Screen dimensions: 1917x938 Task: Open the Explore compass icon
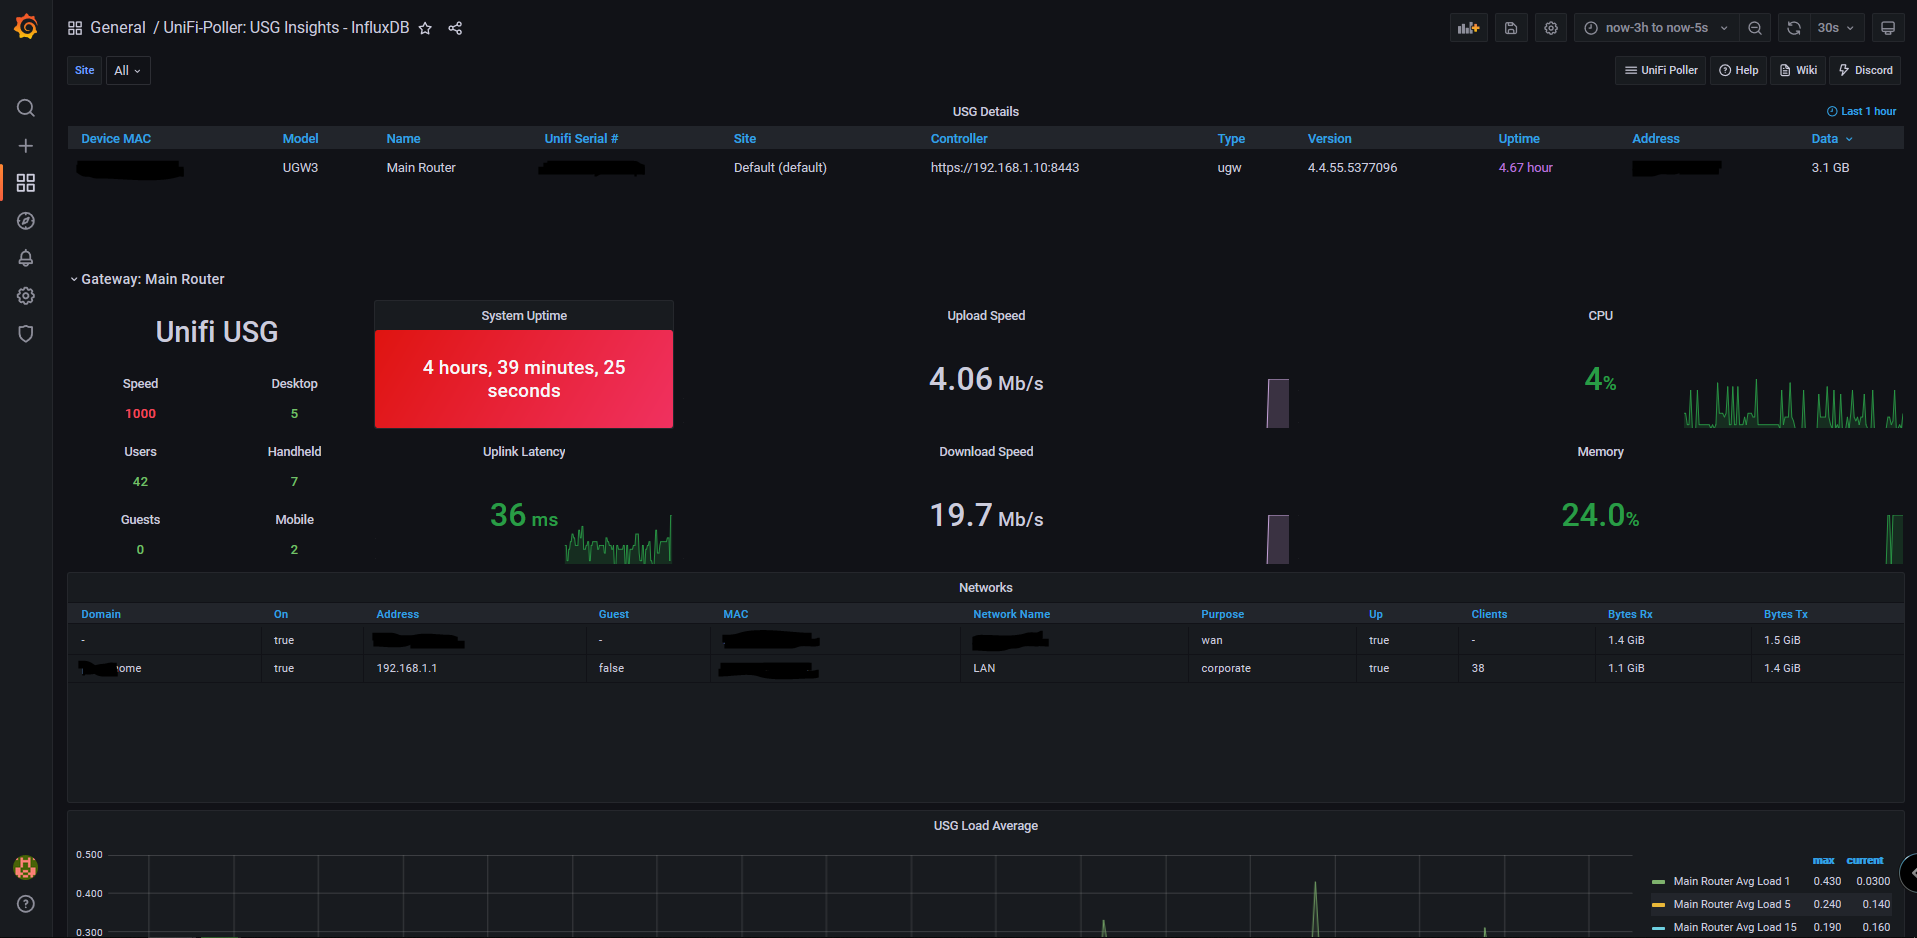tap(26, 221)
